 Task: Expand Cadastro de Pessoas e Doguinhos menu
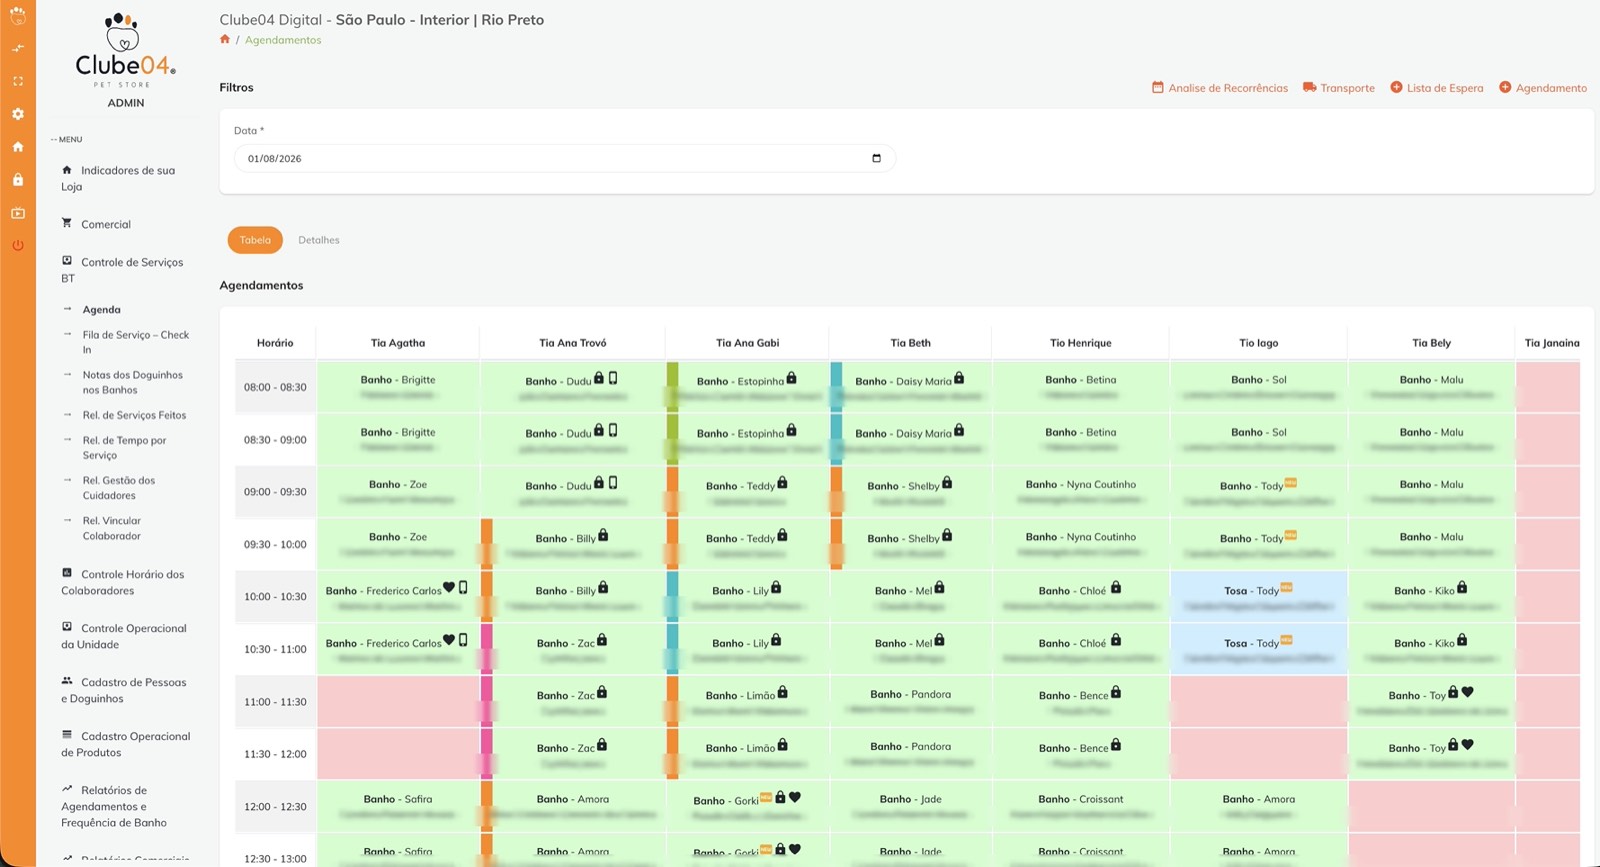tap(124, 690)
